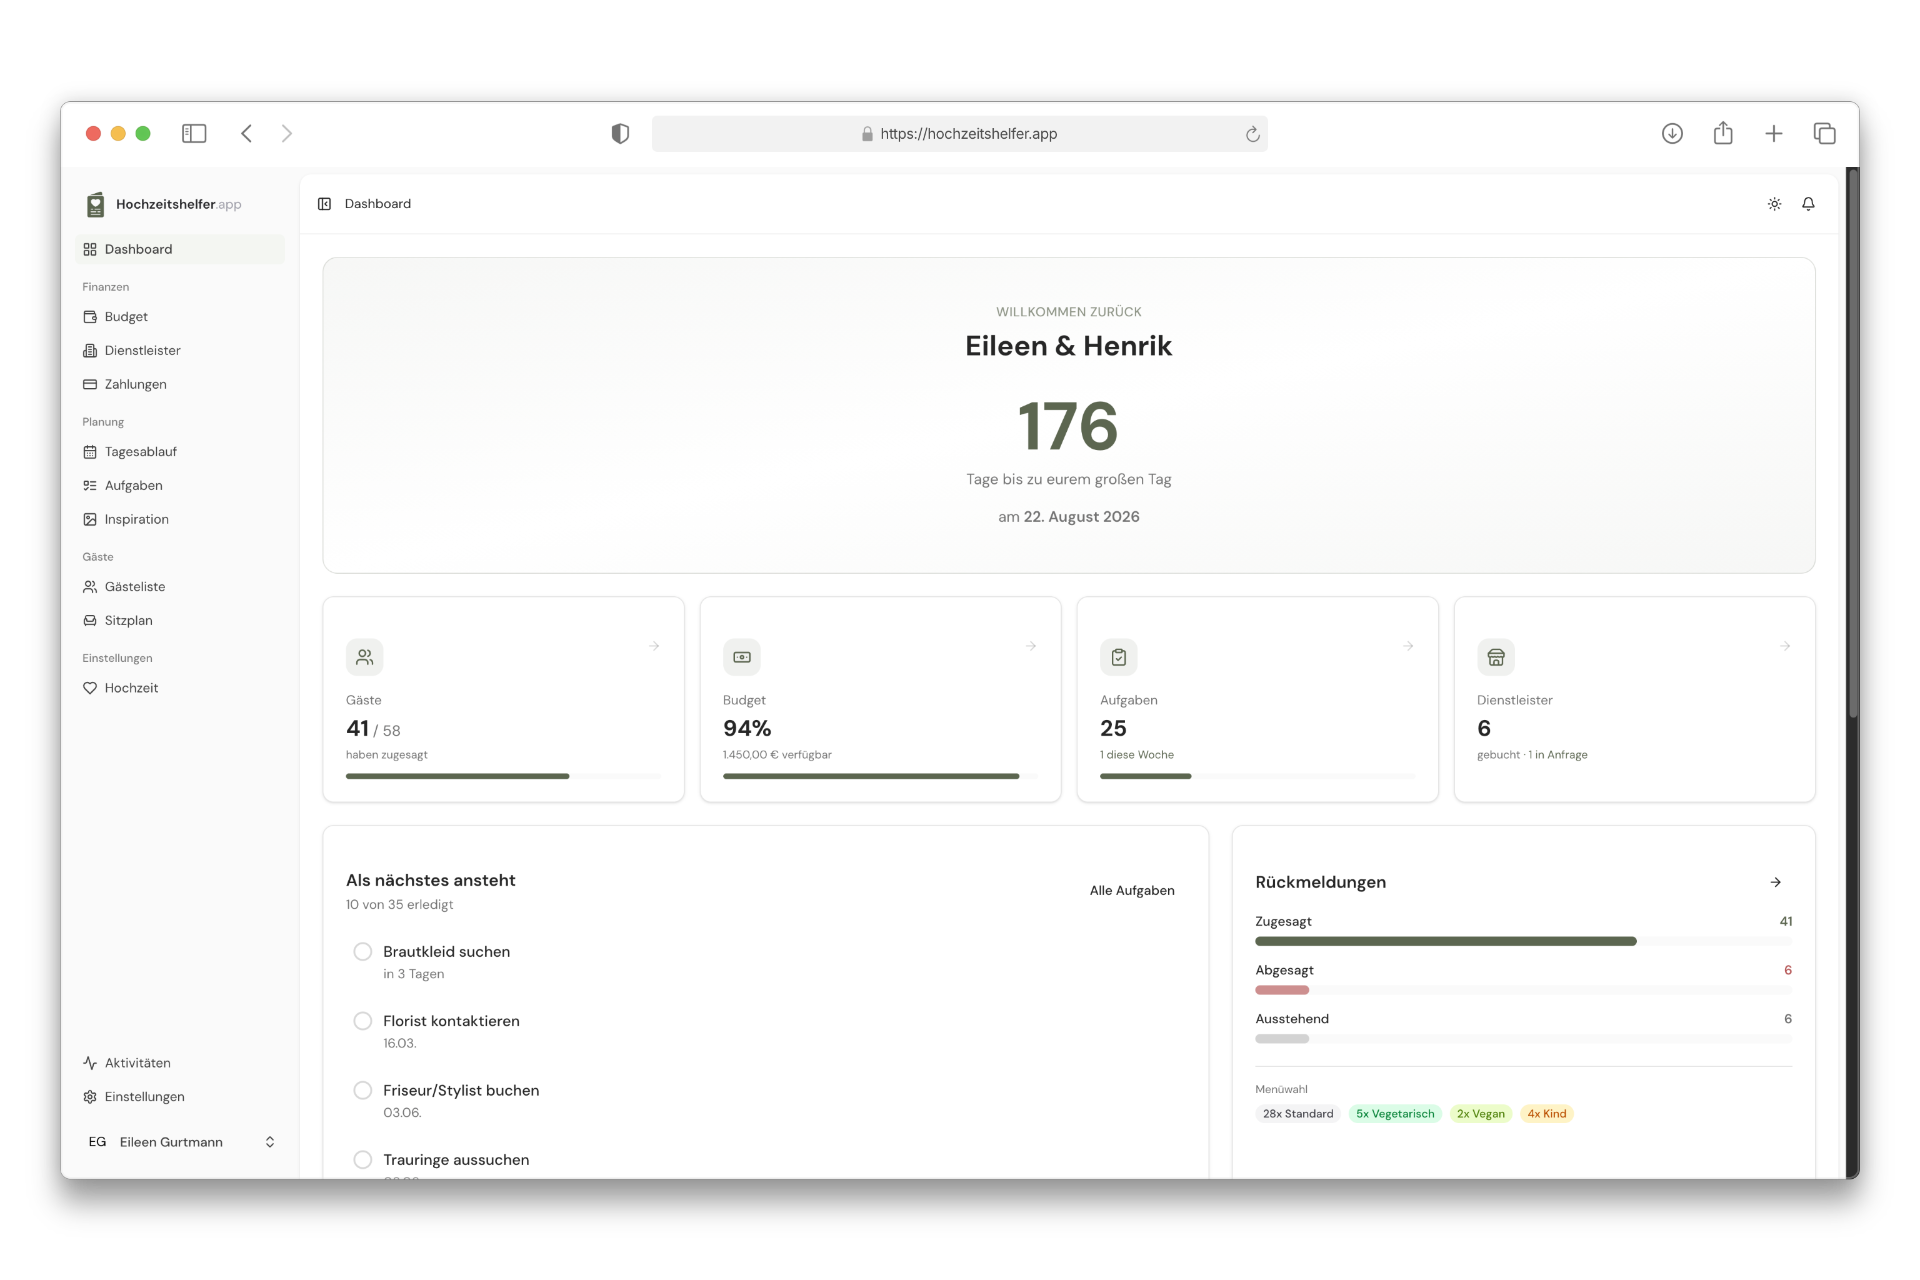Select the '5x Vegetarisch' menu chip

click(x=1394, y=1113)
